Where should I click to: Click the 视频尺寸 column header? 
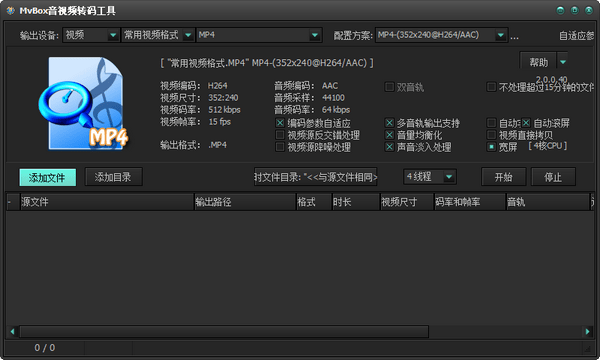[407, 202]
